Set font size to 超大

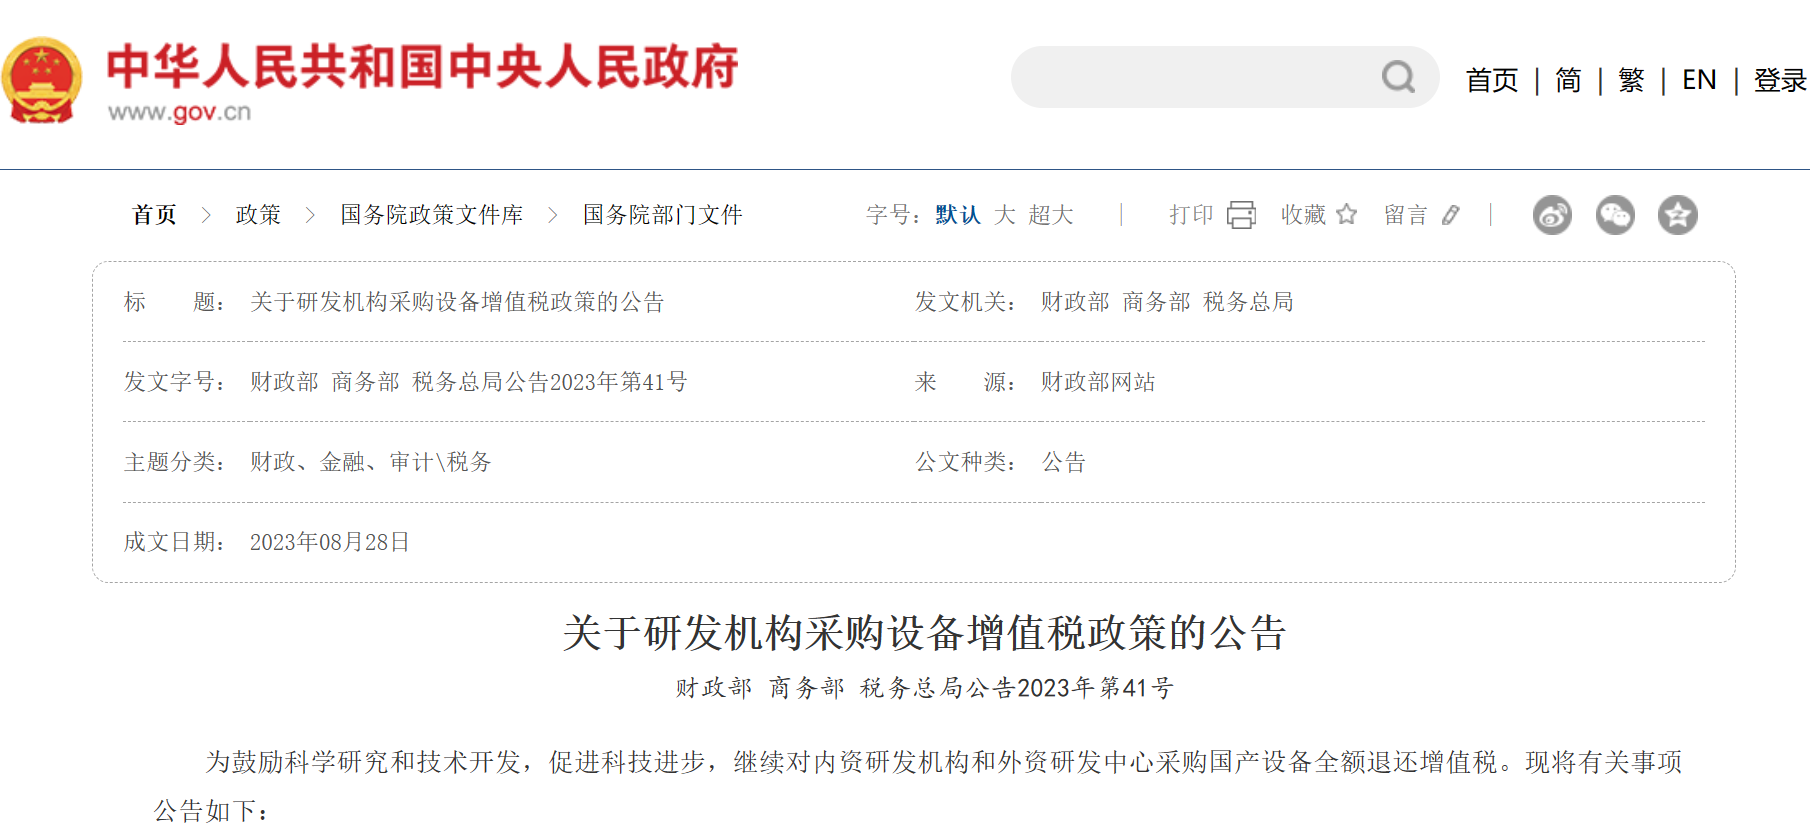(1051, 215)
